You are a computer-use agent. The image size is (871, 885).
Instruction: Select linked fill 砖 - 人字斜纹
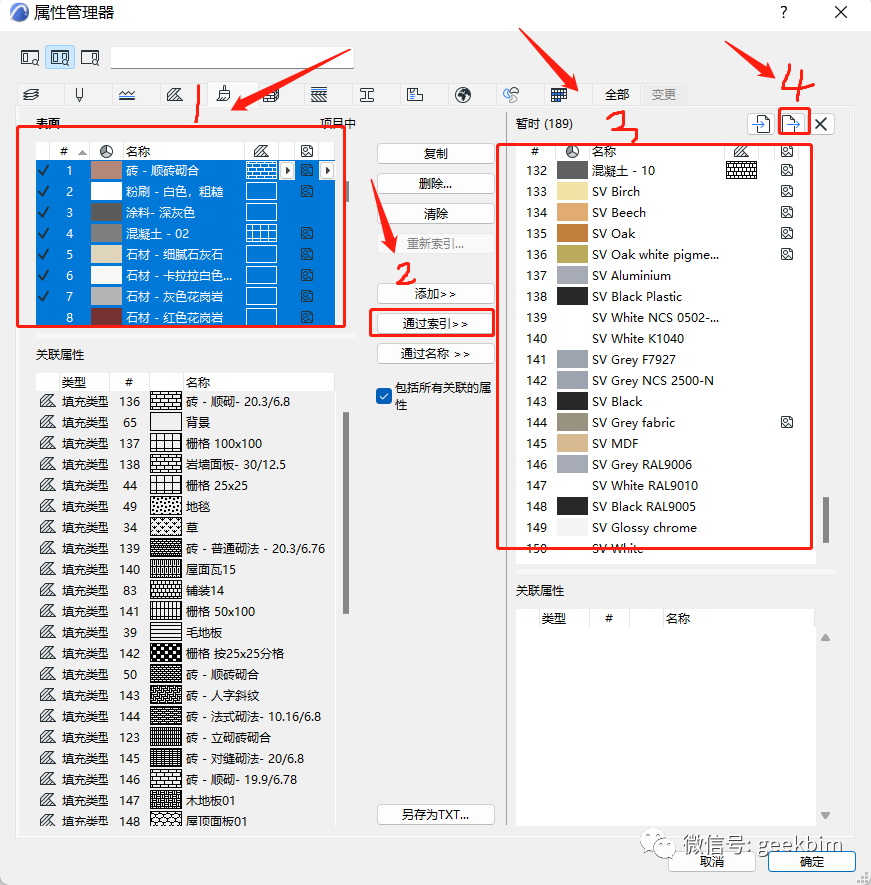pyautogui.click(x=185, y=695)
